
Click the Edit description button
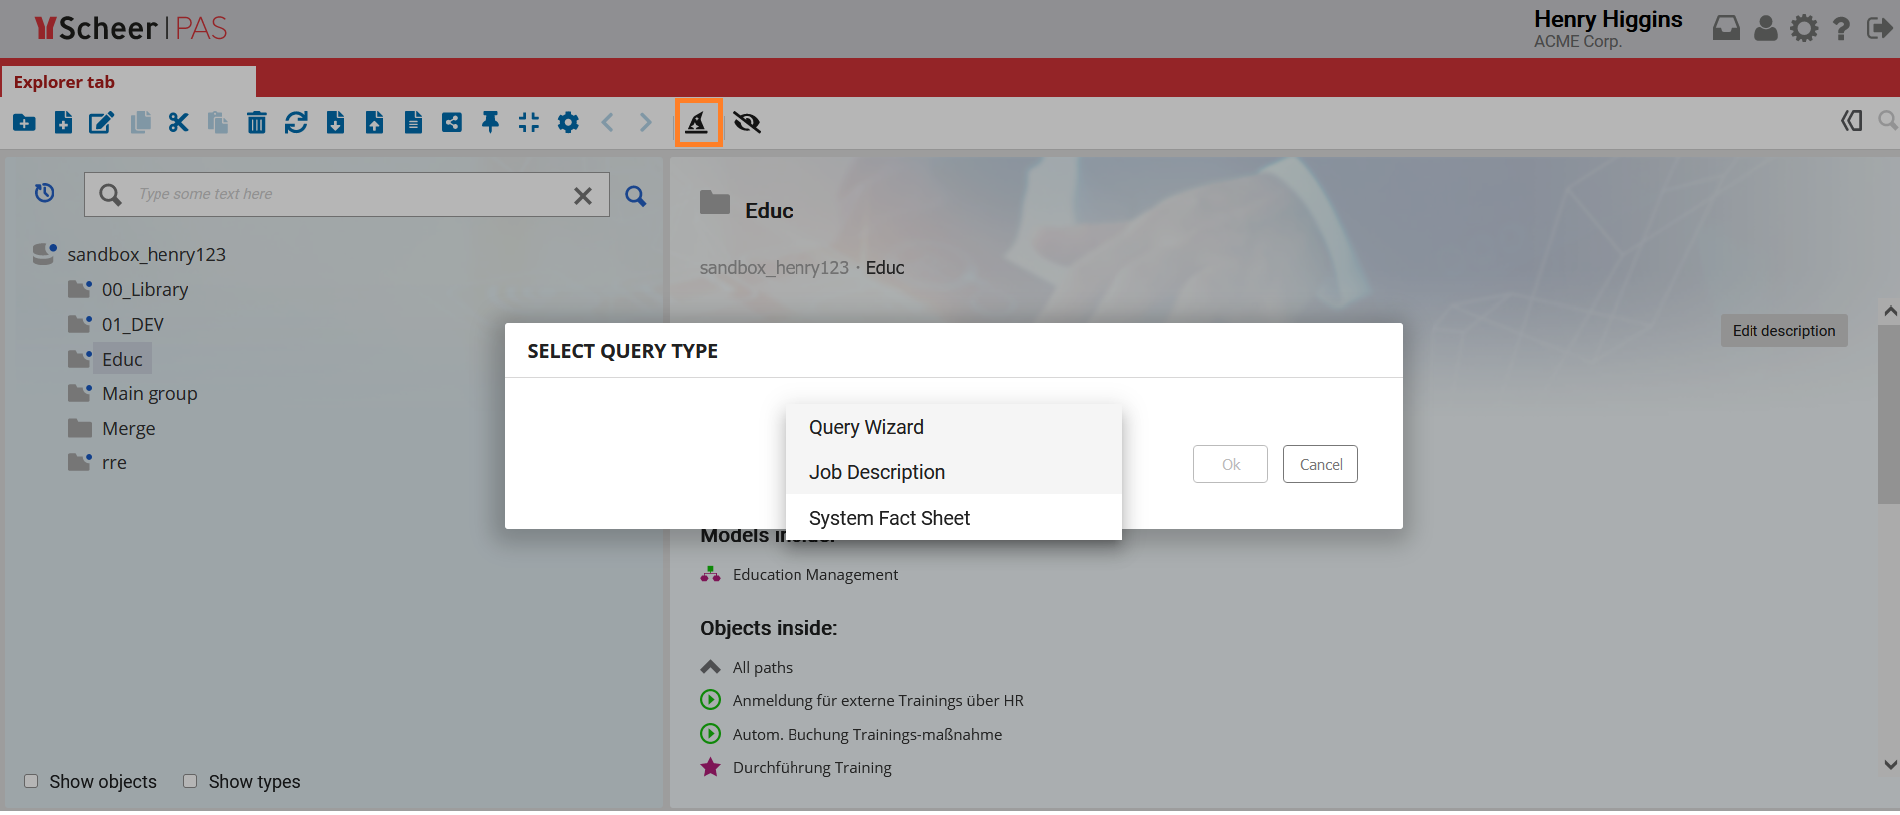pos(1784,331)
